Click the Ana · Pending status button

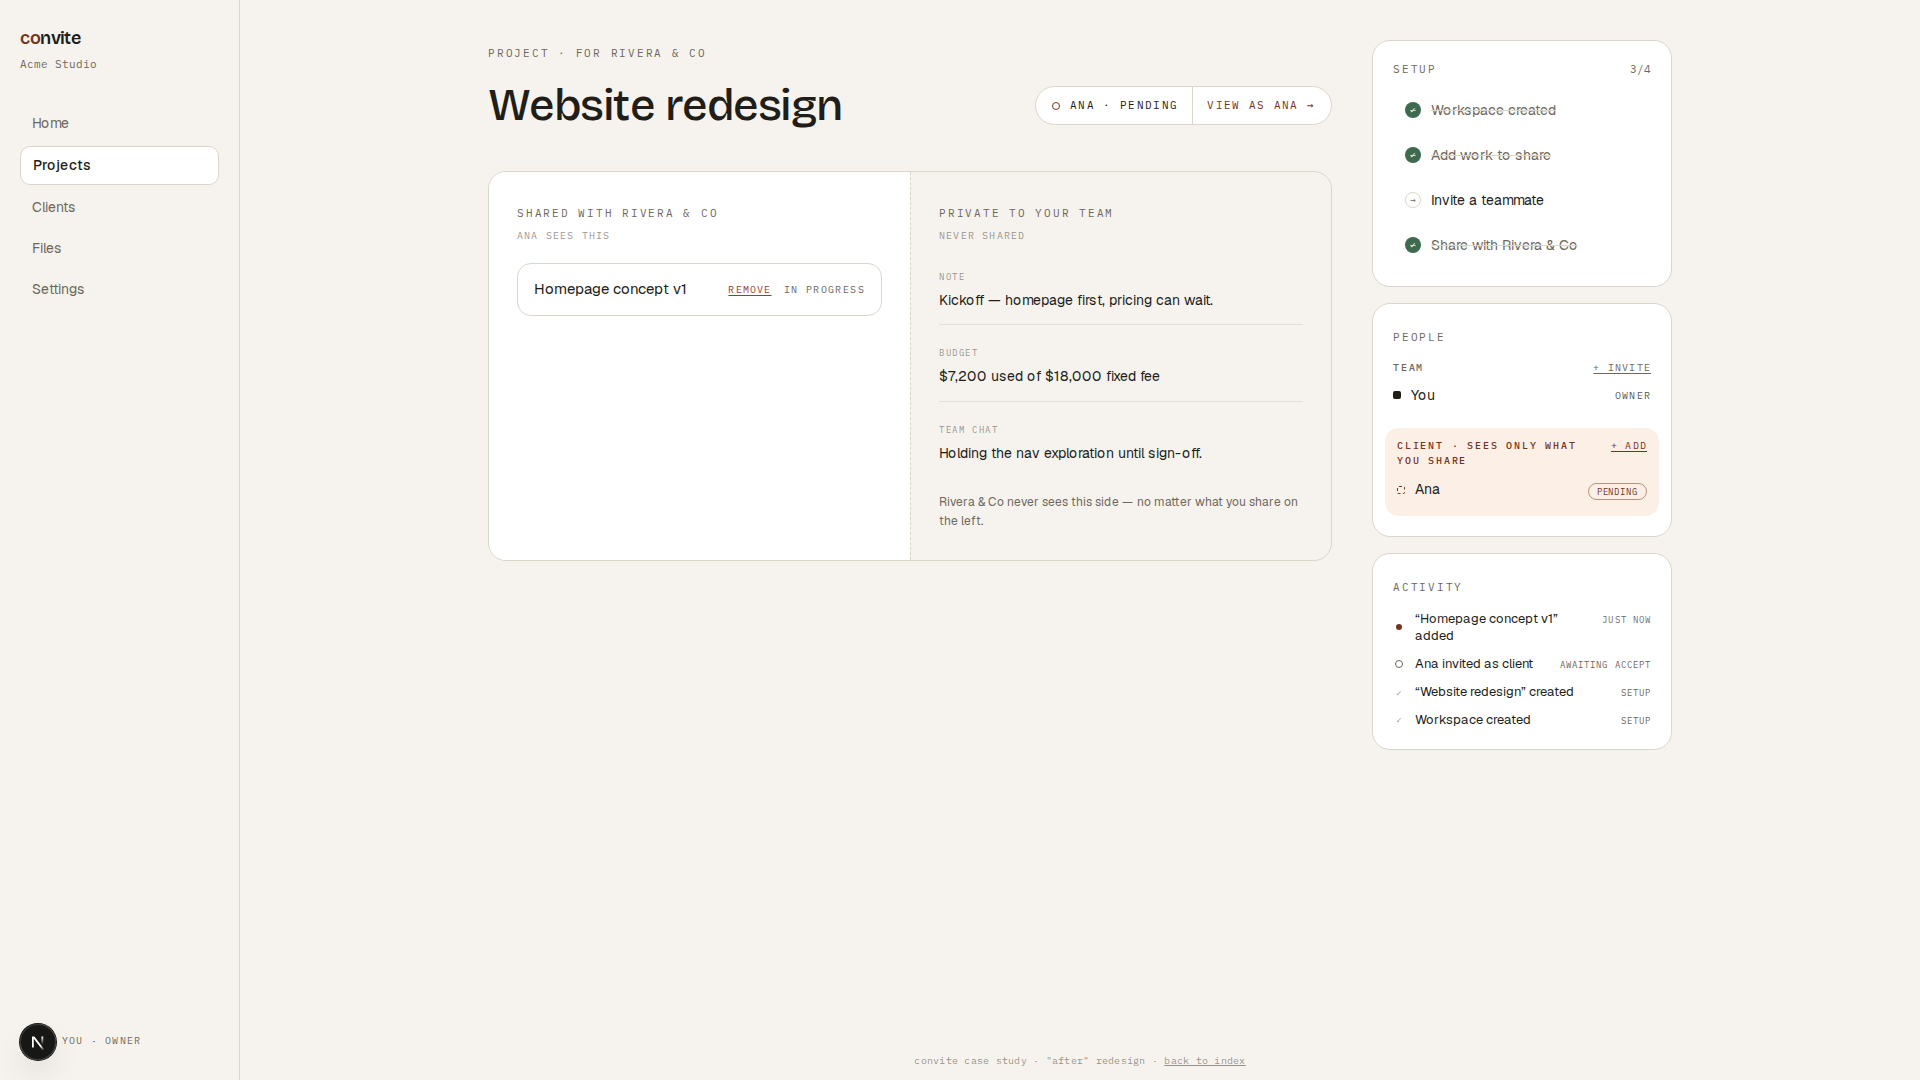1114,105
